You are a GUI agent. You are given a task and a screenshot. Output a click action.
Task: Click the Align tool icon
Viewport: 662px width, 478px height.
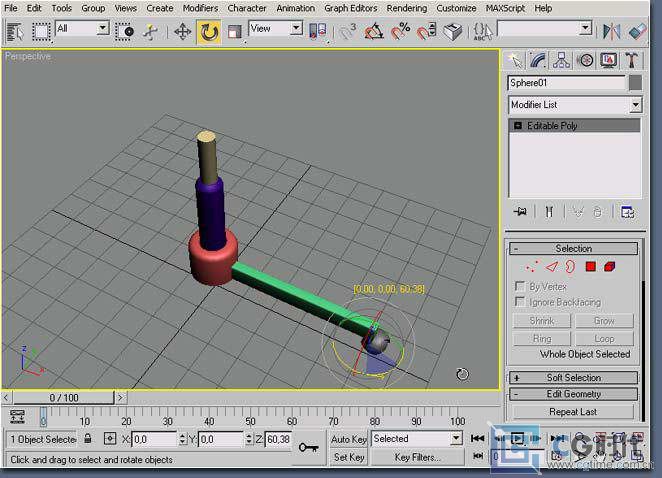pyautogui.click(x=637, y=32)
